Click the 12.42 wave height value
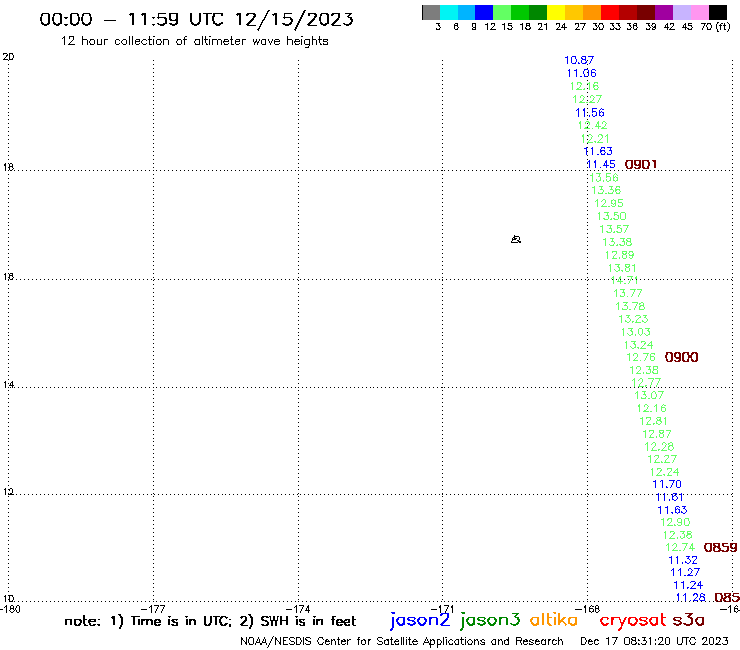The height and width of the screenshot is (650, 740). pyautogui.click(x=592, y=125)
